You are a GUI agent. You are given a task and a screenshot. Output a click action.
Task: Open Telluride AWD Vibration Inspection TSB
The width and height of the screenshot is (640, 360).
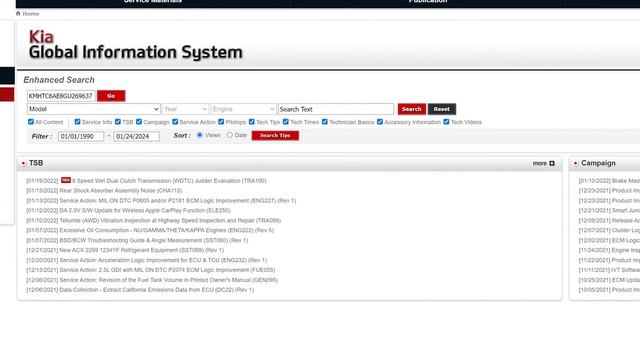click(x=170, y=220)
